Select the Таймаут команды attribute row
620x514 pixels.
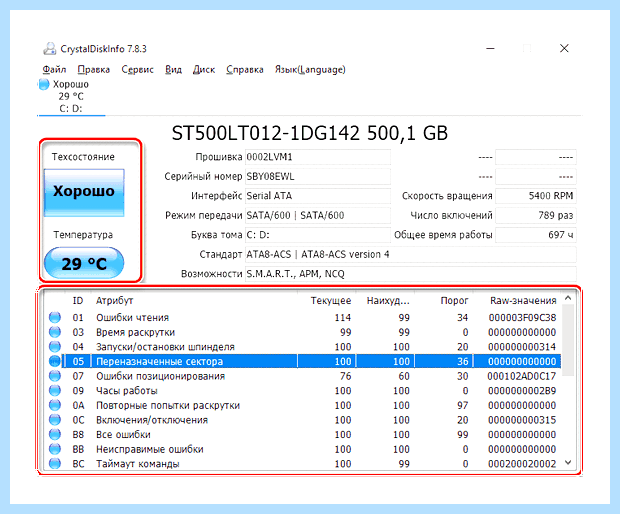click(x=302, y=463)
